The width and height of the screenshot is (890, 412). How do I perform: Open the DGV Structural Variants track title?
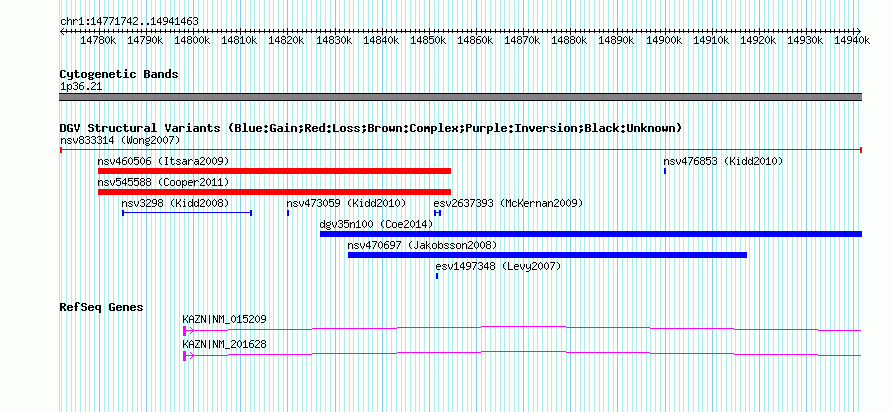[370, 128]
